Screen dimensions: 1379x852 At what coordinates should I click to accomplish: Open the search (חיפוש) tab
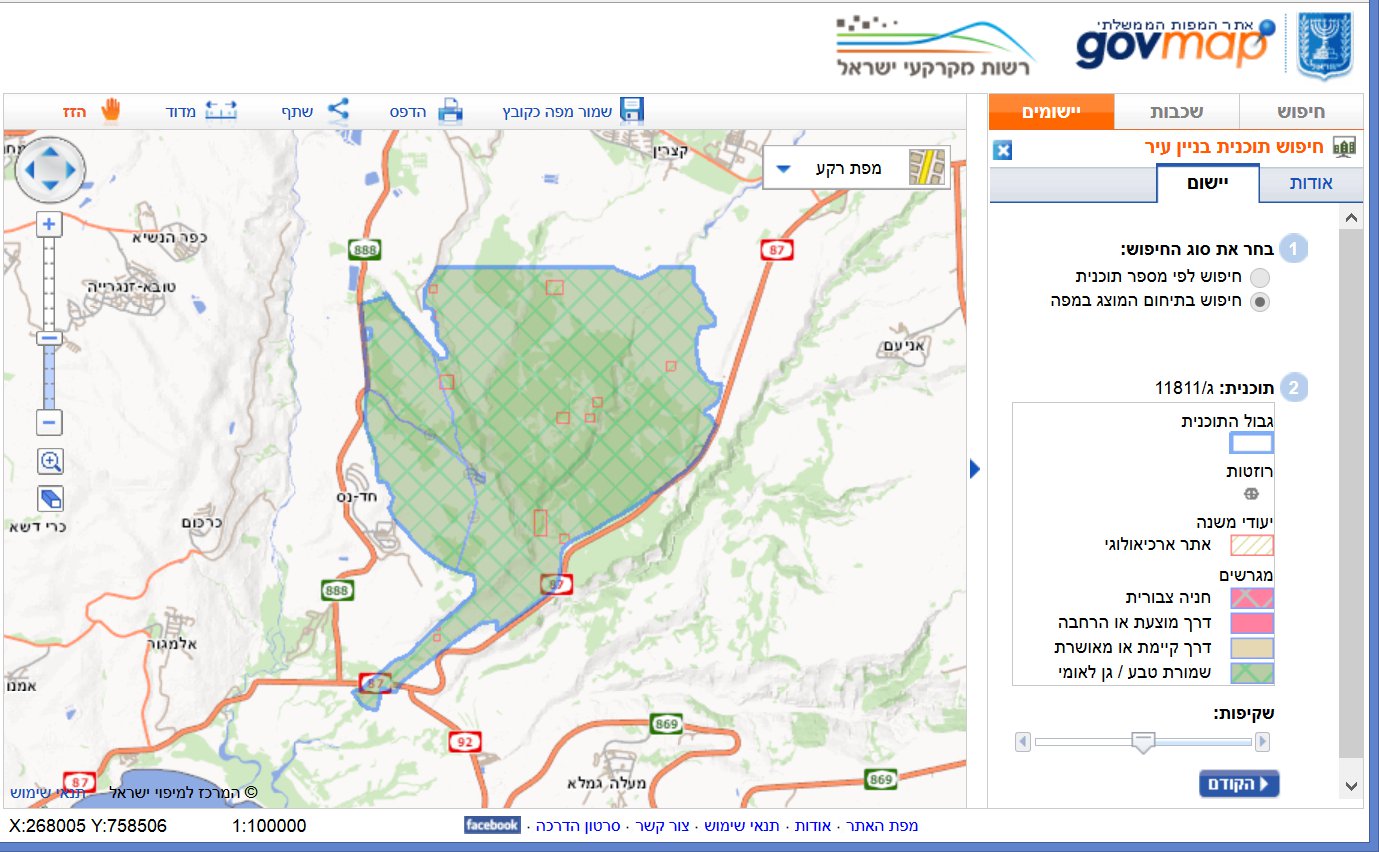tap(1300, 112)
